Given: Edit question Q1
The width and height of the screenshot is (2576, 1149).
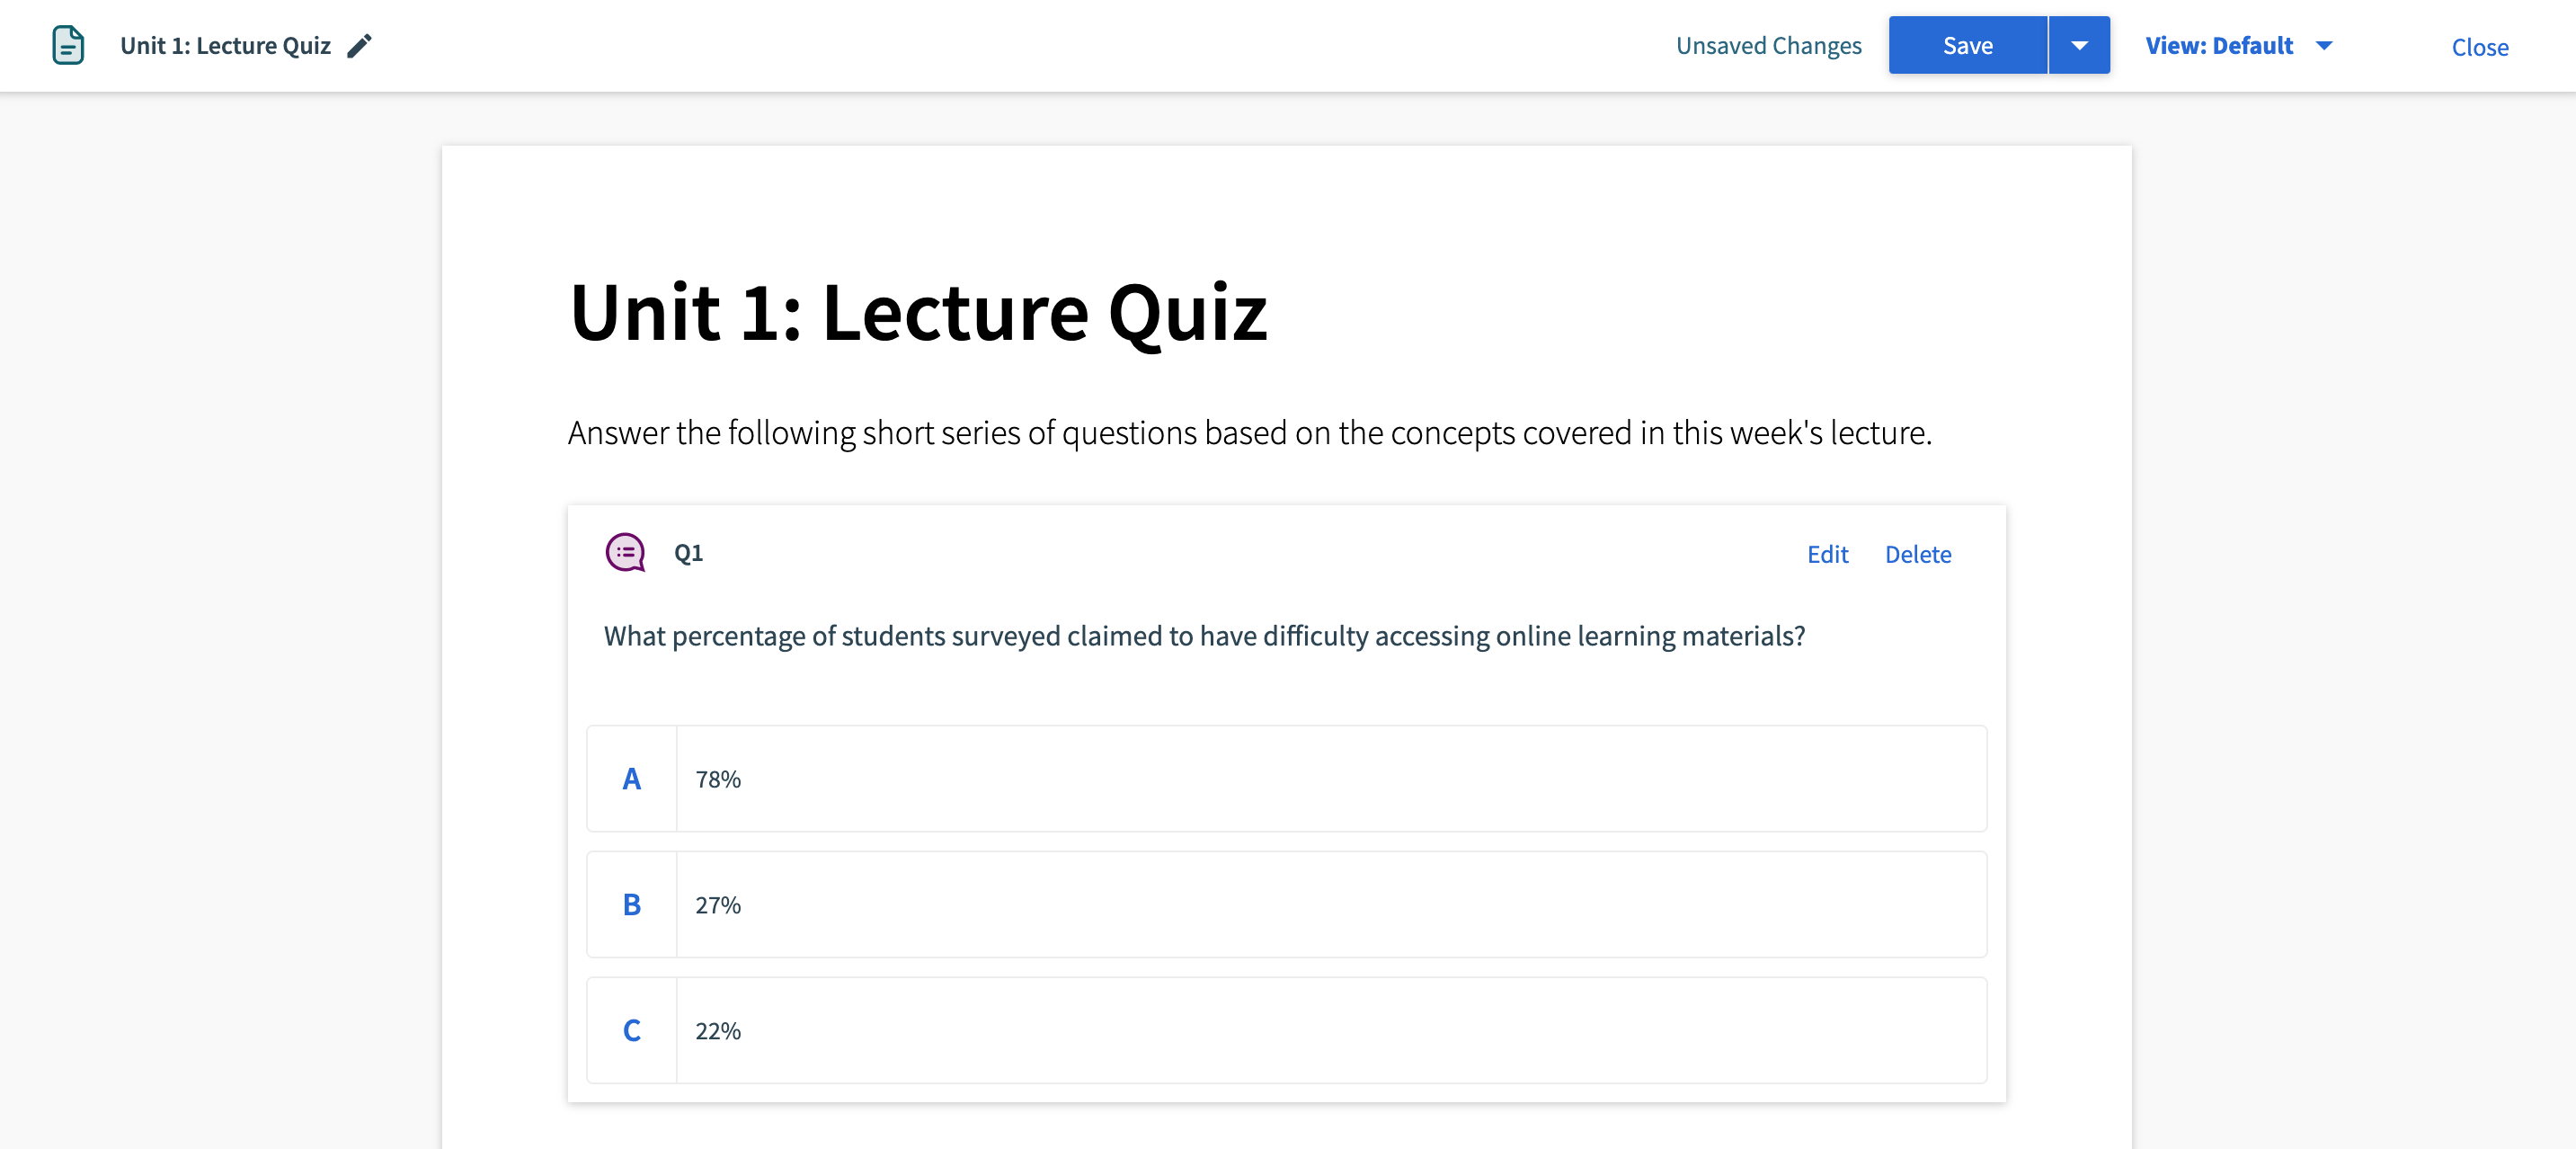Looking at the screenshot, I should (x=1827, y=554).
